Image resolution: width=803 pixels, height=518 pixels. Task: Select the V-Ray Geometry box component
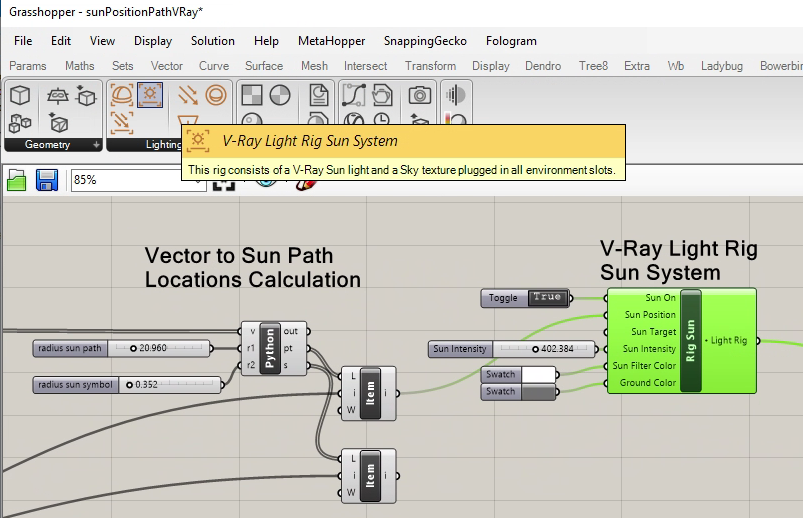pyautogui.click(x=20, y=95)
